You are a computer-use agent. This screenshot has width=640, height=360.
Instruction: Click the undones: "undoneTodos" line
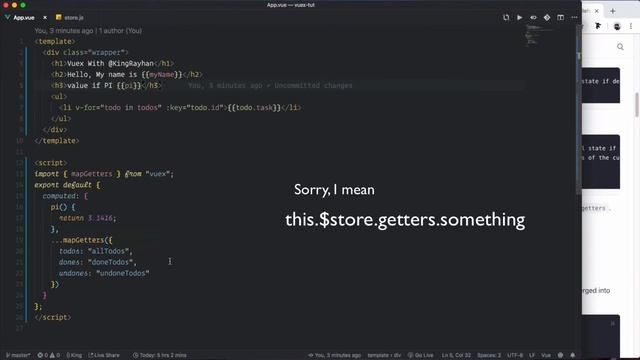click(104, 273)
